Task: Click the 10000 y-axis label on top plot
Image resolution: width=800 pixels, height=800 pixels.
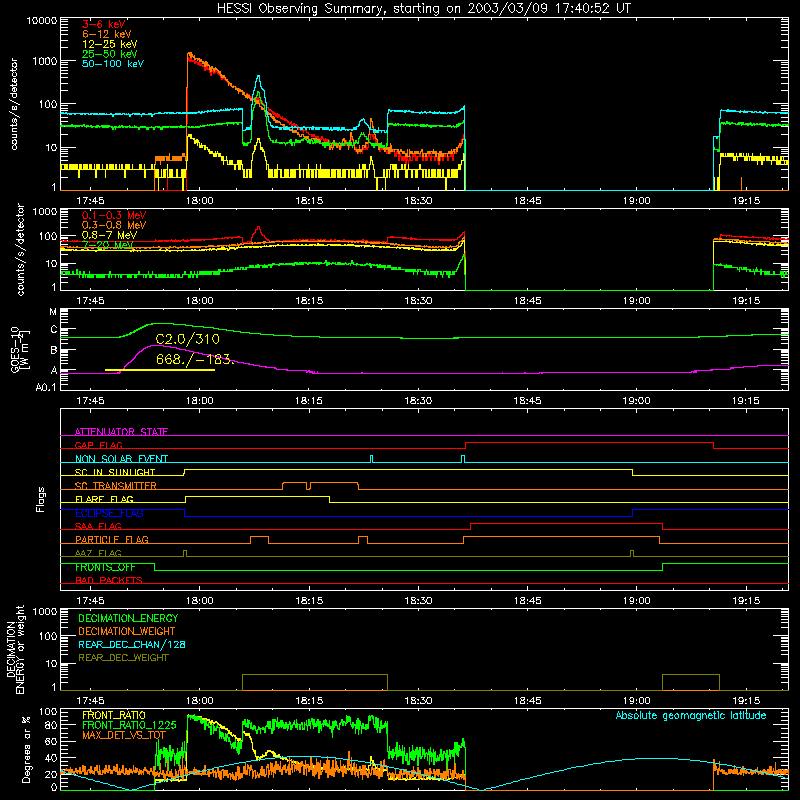Action: (41, 20)
